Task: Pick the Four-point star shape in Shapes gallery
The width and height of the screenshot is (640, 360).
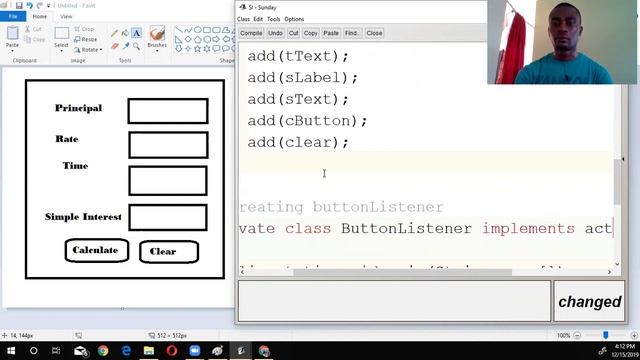Action: tap(188, 49)
